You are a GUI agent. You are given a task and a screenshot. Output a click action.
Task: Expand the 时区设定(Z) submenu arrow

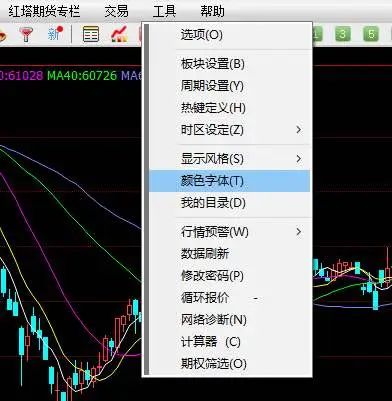pos(299,130)
